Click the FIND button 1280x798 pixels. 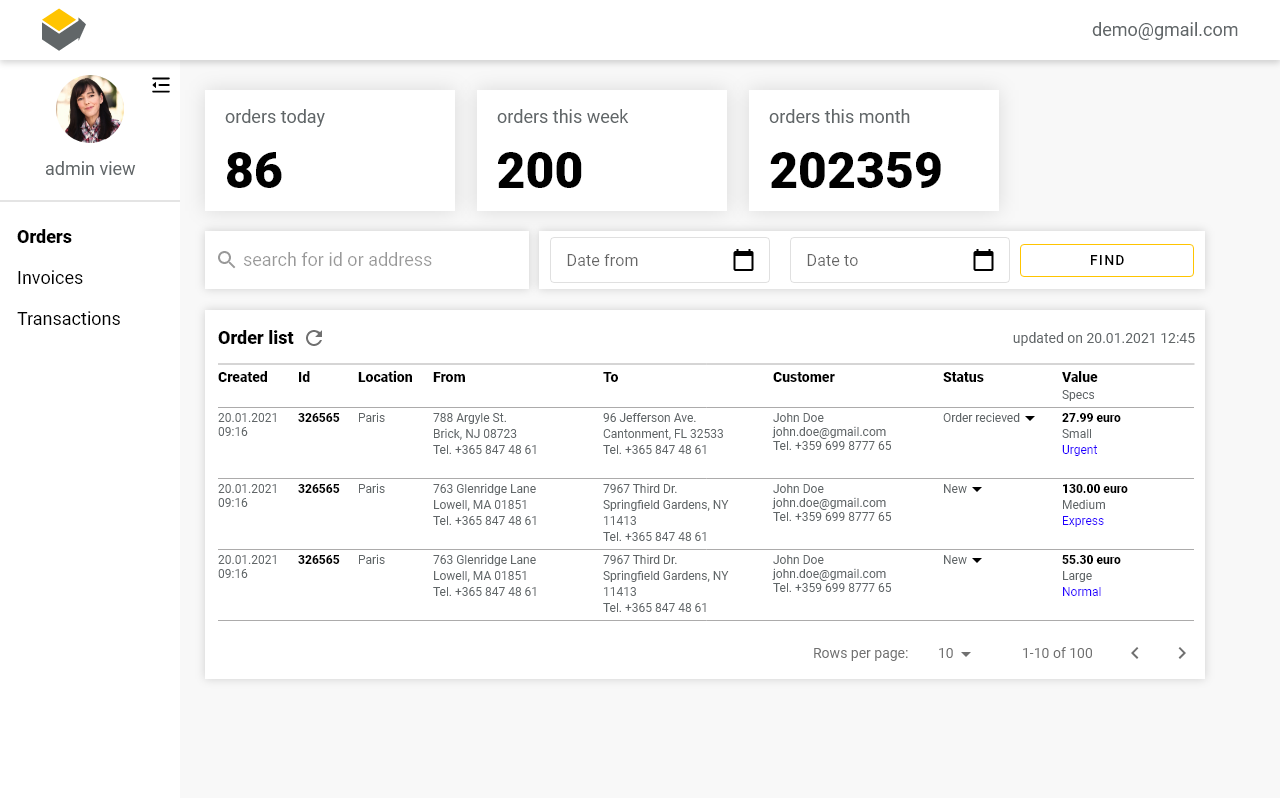1107,260
